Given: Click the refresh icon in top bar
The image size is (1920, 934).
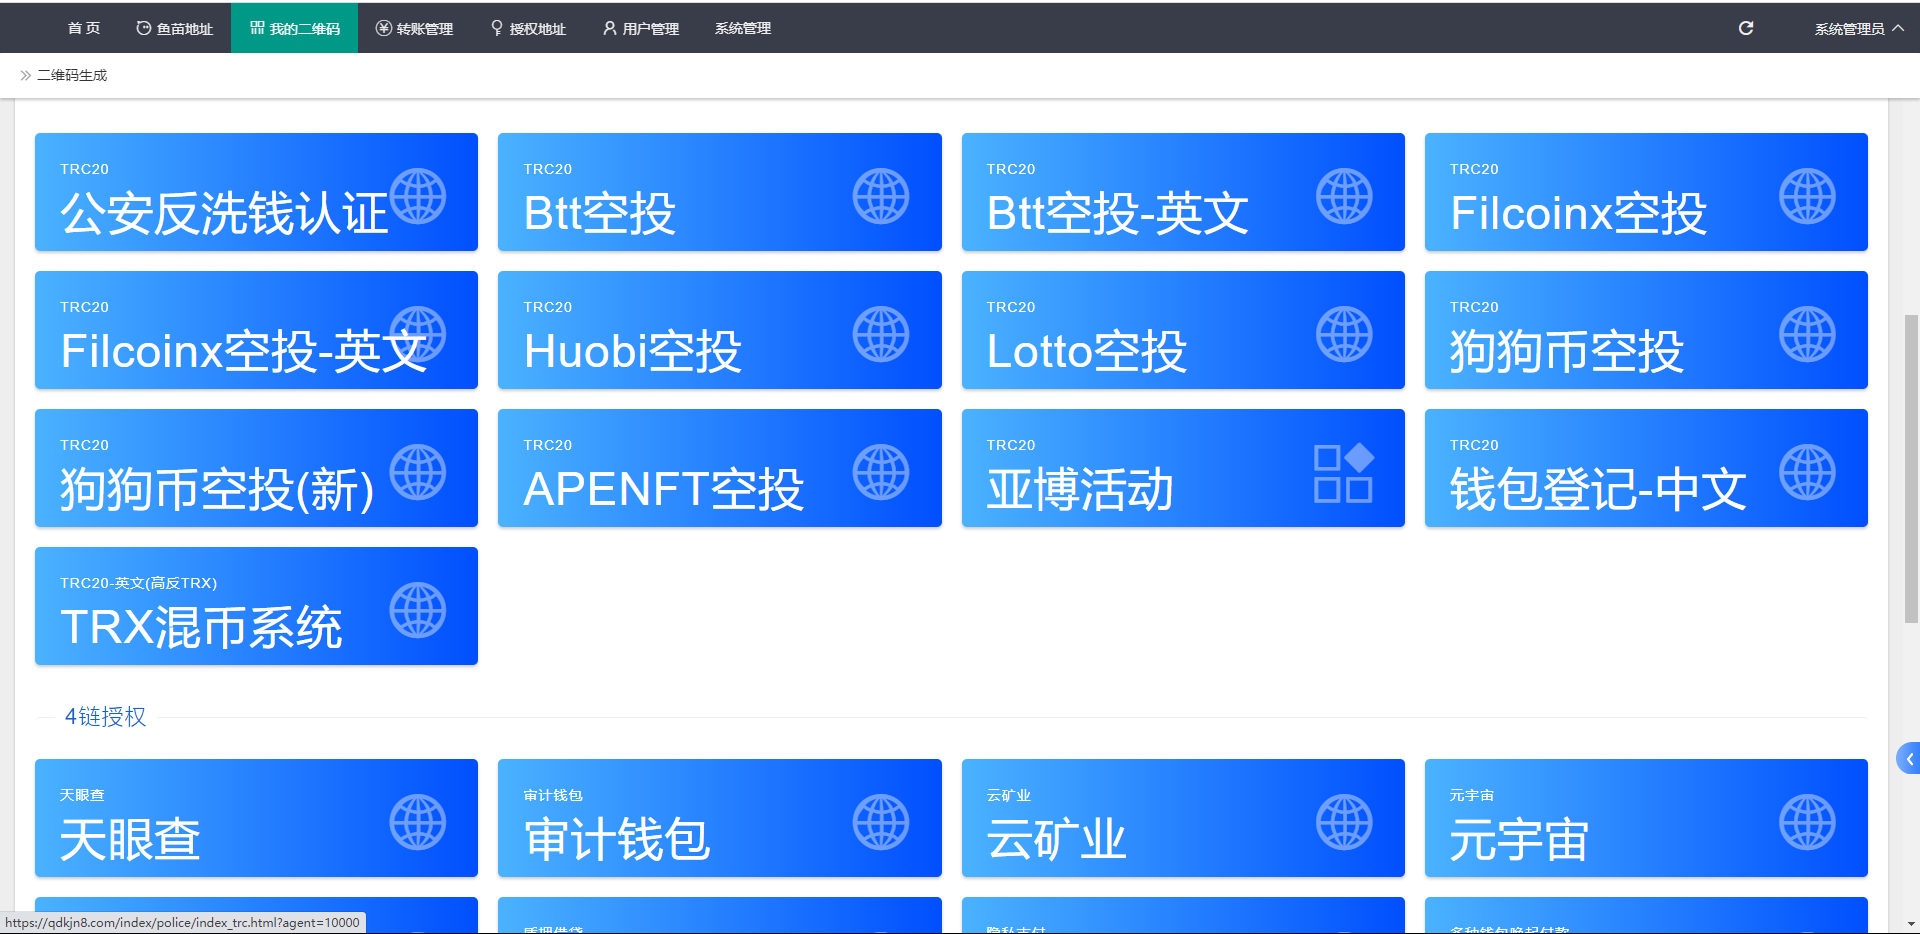Looking at the screenshot, I should coord(1746,28).
